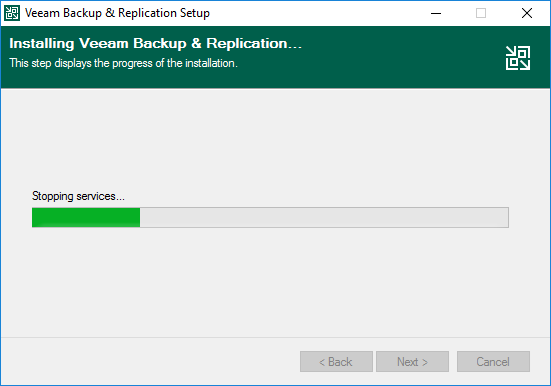Click the disabled Back button
The height and width of the screenshot is (386, 551).
click(x=336, y=361)
